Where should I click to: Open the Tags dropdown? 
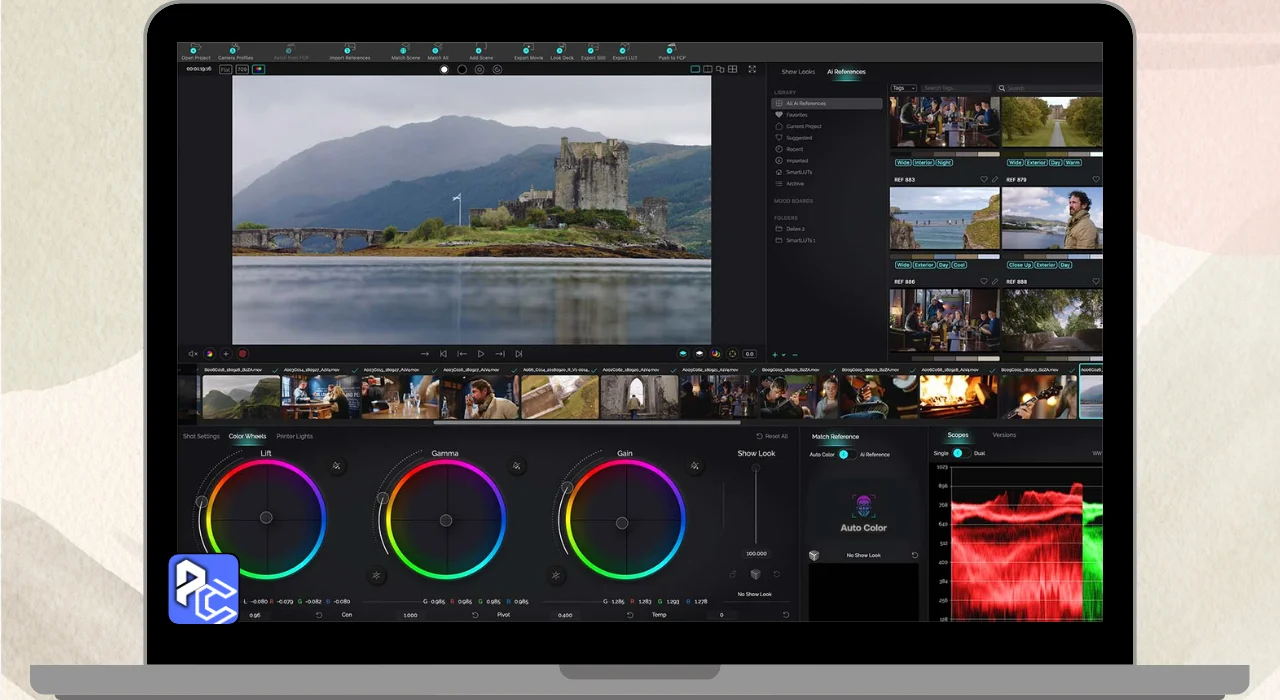coord(903,88)
